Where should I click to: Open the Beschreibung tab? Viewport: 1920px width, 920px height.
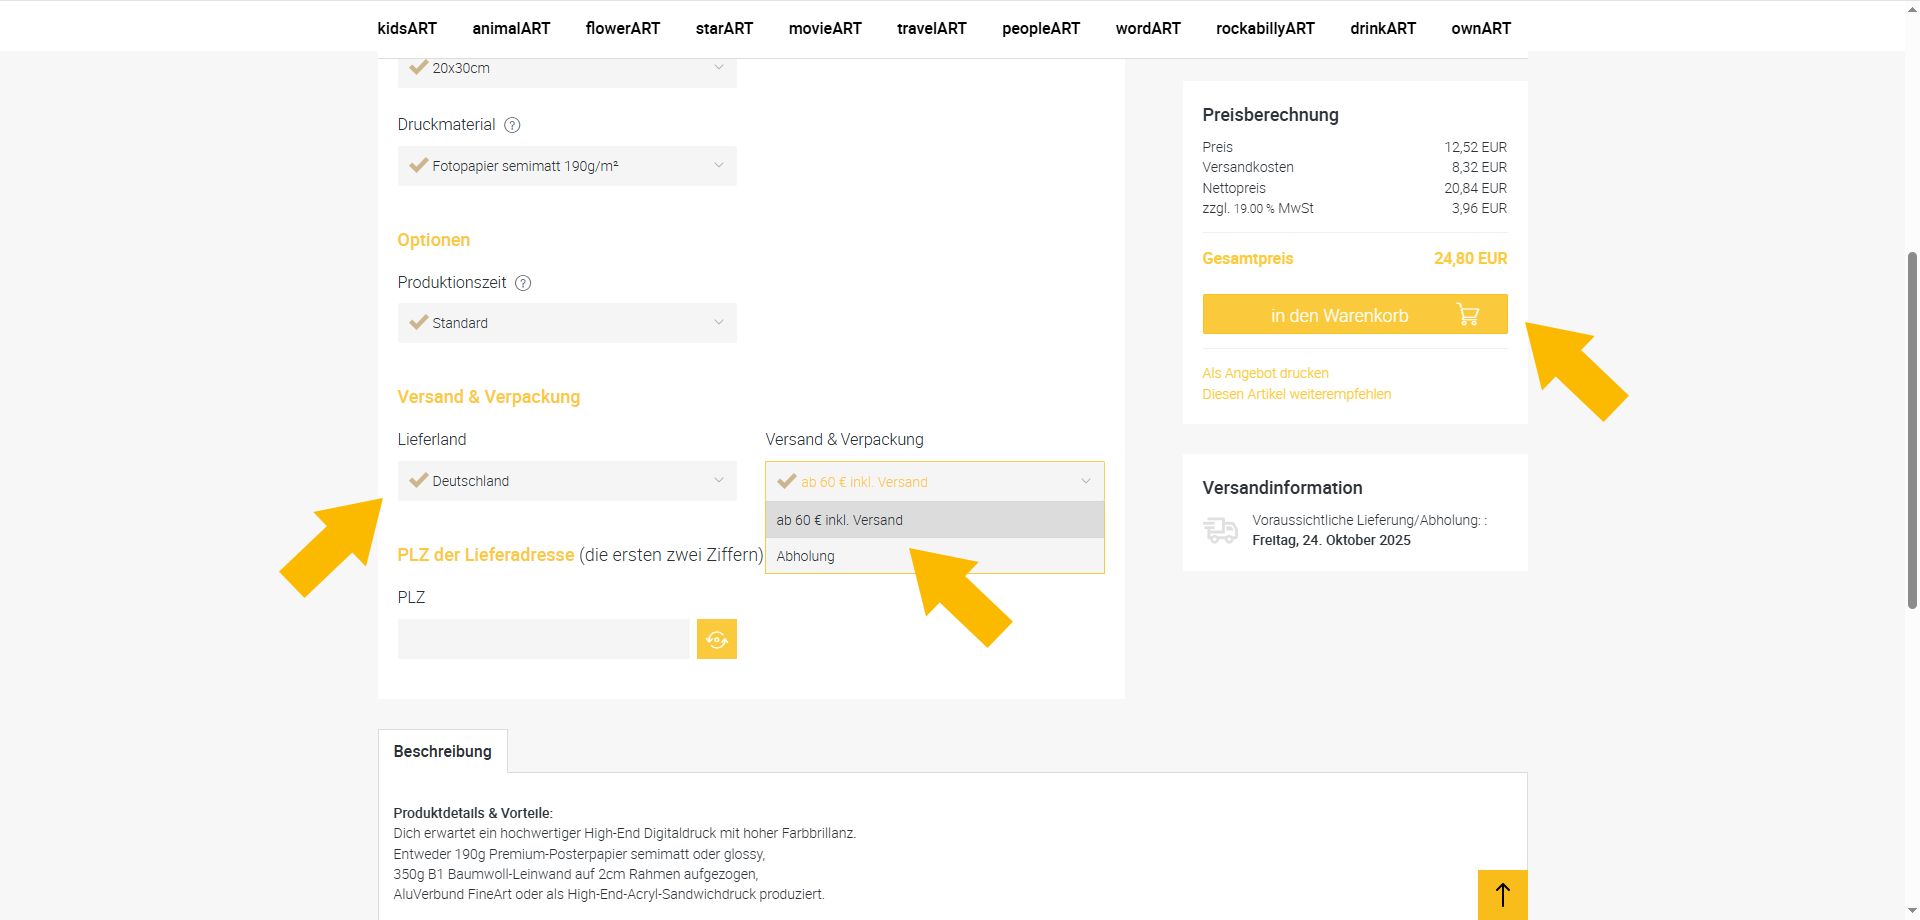442,751
